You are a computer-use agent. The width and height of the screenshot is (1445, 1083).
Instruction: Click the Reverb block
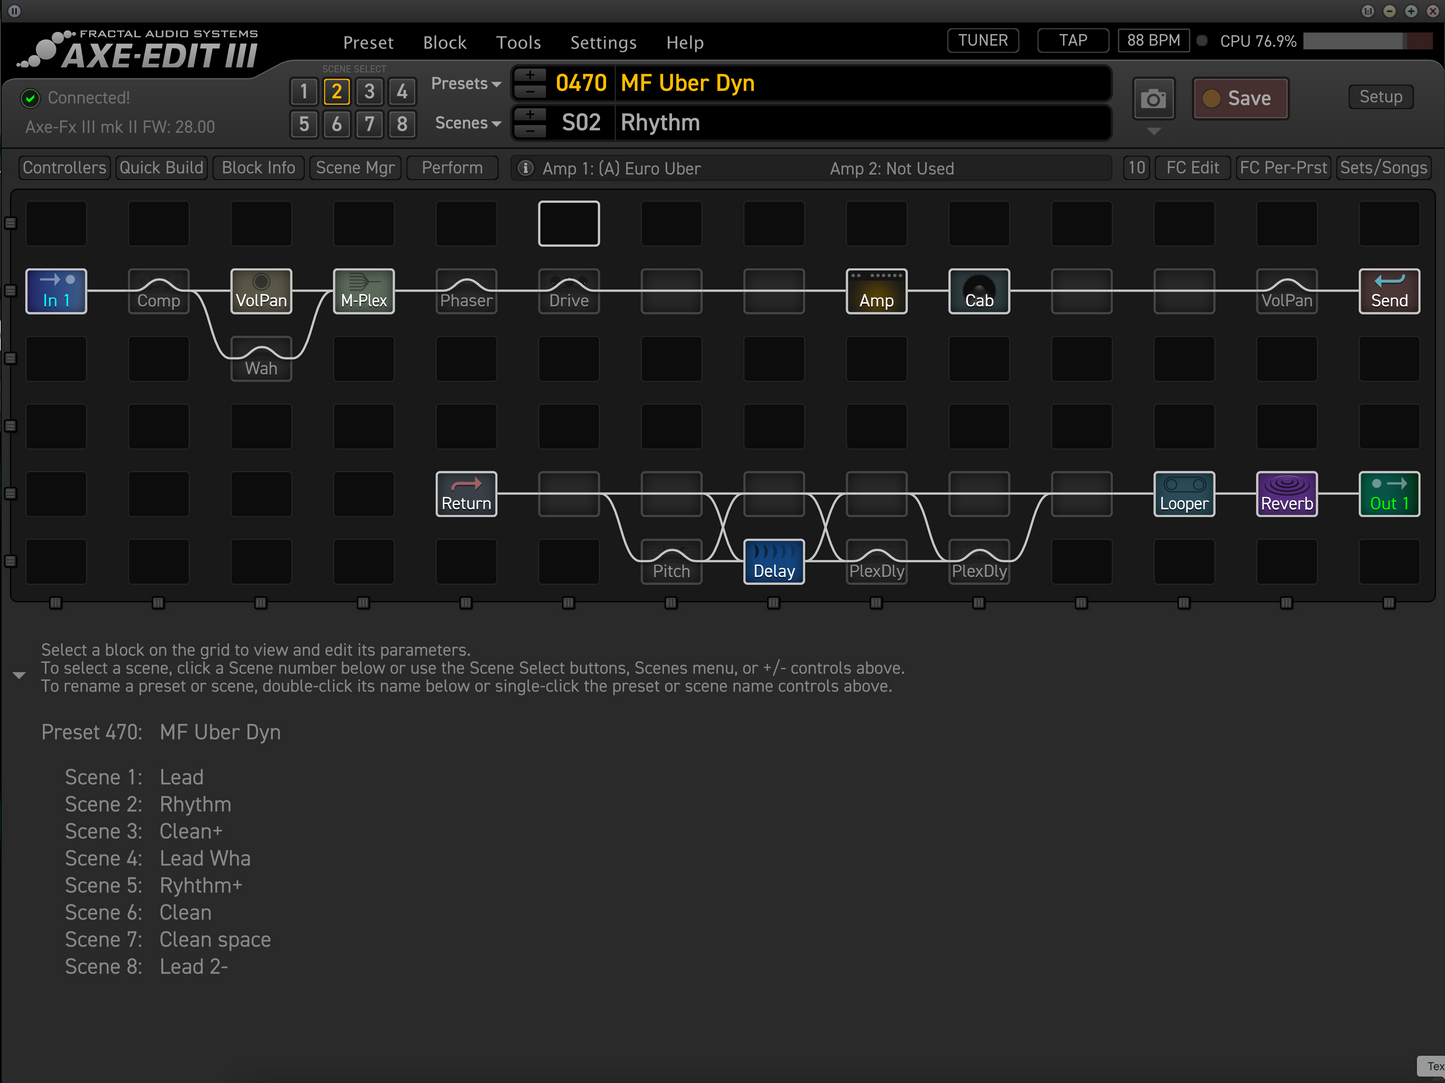(x=1287, y=493)
